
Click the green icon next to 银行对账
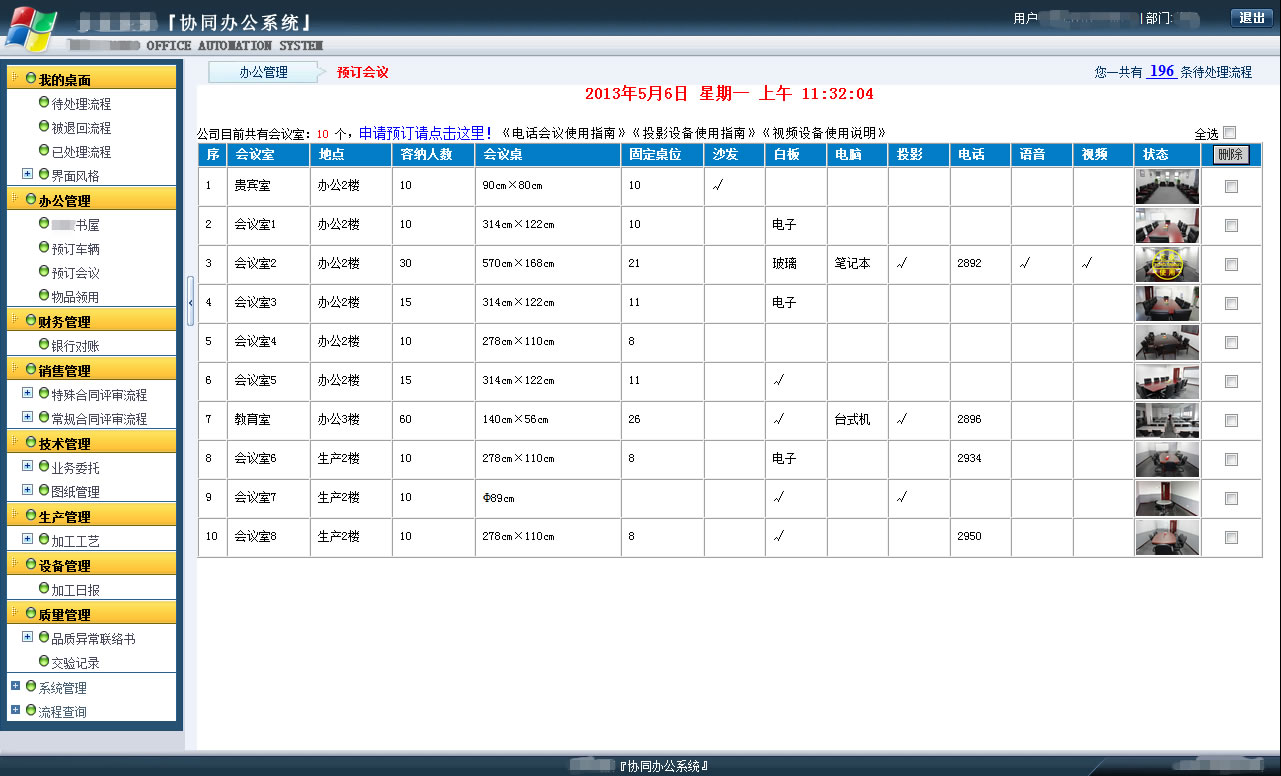44,345
